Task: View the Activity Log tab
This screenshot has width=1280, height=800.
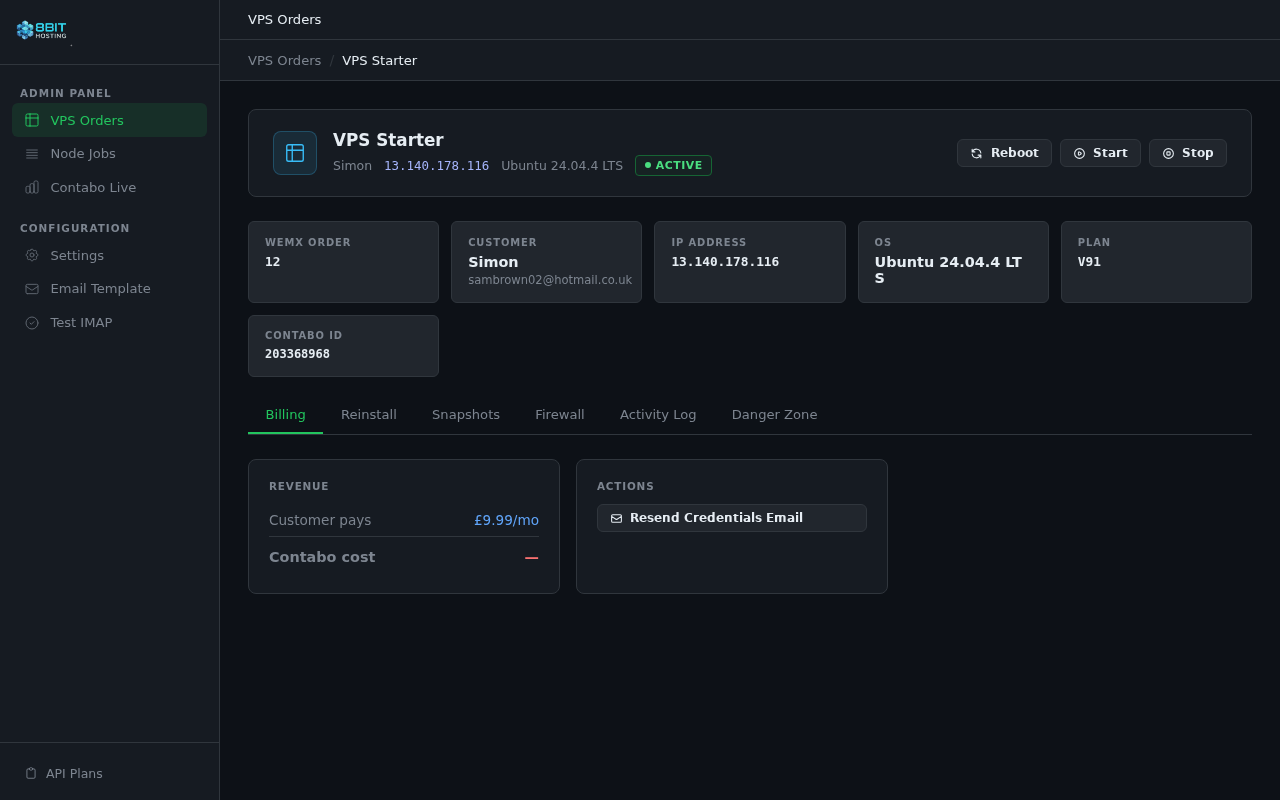Action: [658, 415]
